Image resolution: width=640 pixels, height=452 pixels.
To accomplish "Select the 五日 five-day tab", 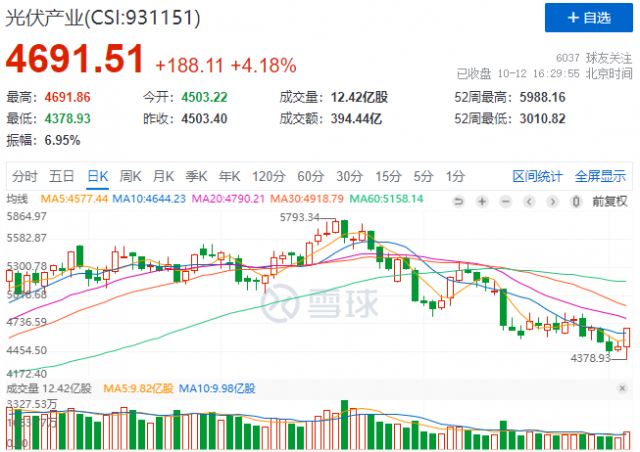I will tap(62, 176).
